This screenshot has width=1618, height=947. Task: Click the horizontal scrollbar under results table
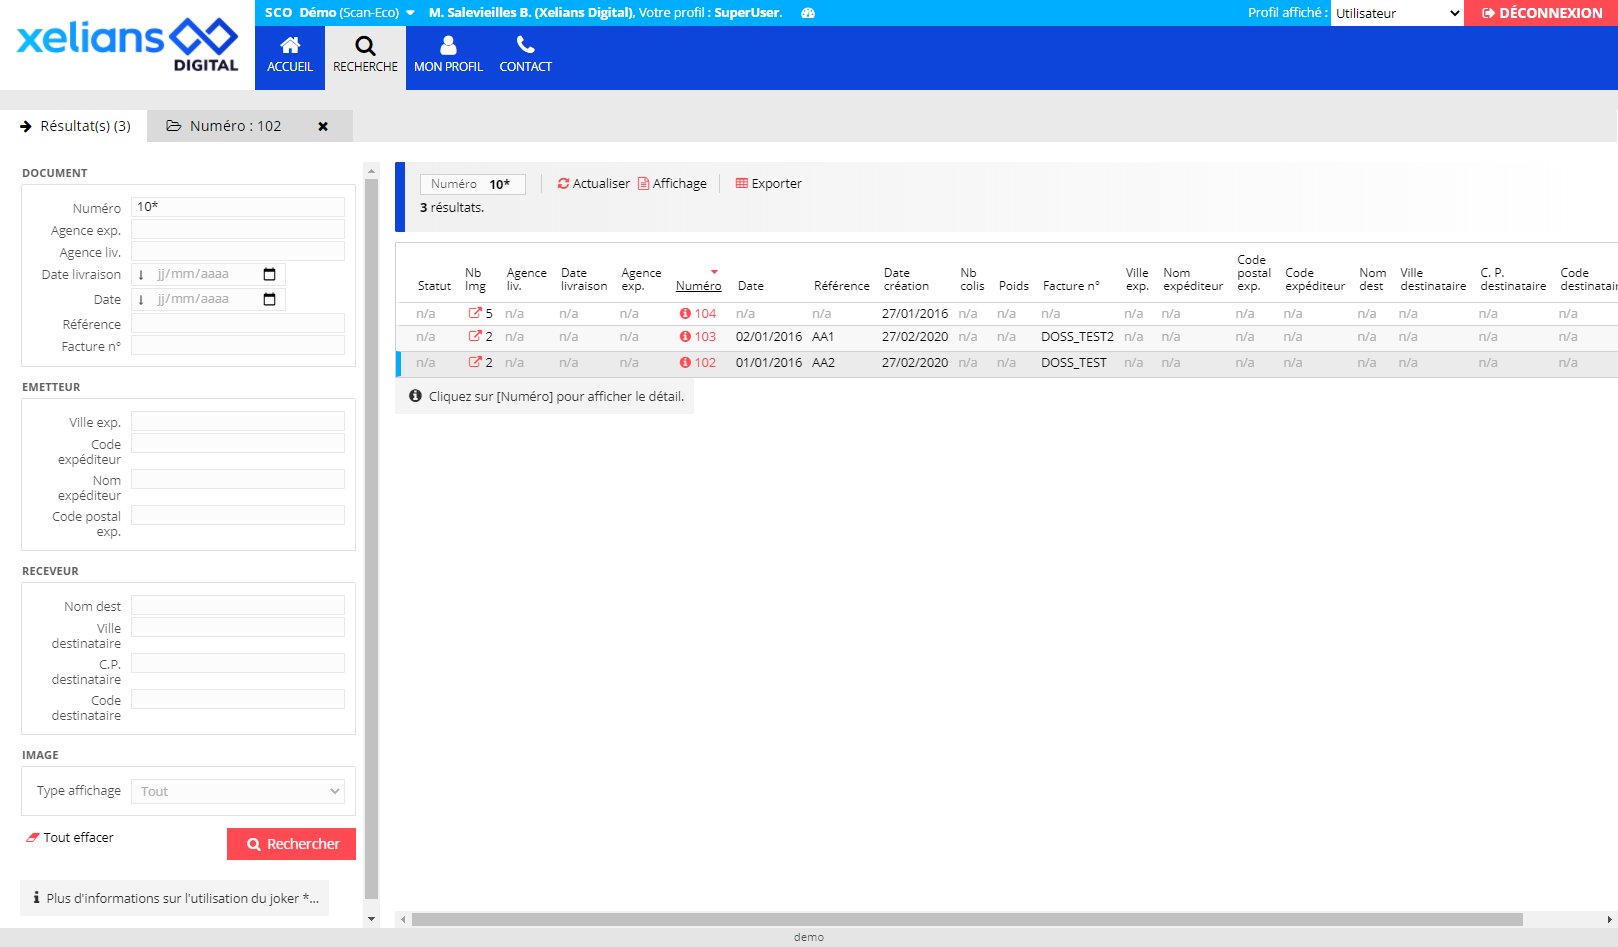(966, 919)
